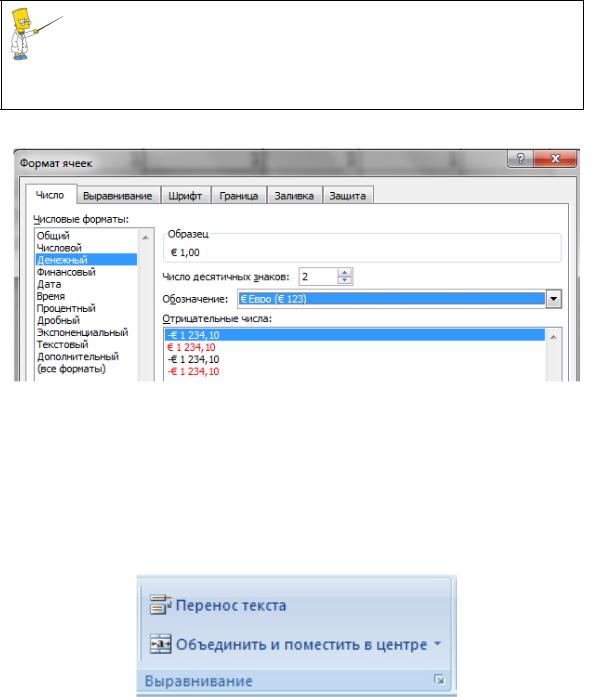Open the Выравнивание tab in Формат ячеек
This screenshot has height=697, width=591.
[x=117, y=196]
